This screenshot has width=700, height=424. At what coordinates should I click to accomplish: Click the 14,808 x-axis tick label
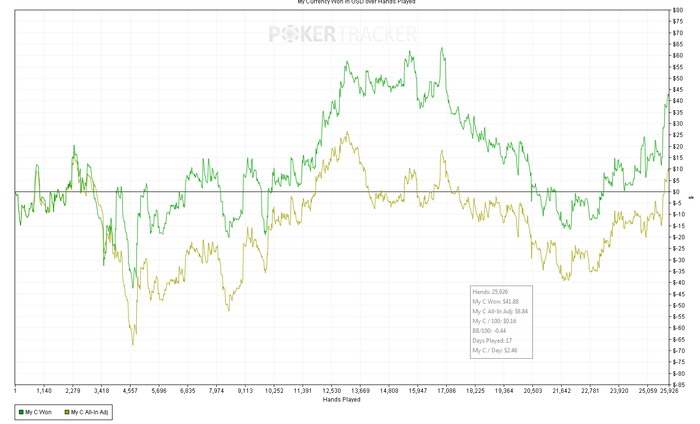pos(389,391)
